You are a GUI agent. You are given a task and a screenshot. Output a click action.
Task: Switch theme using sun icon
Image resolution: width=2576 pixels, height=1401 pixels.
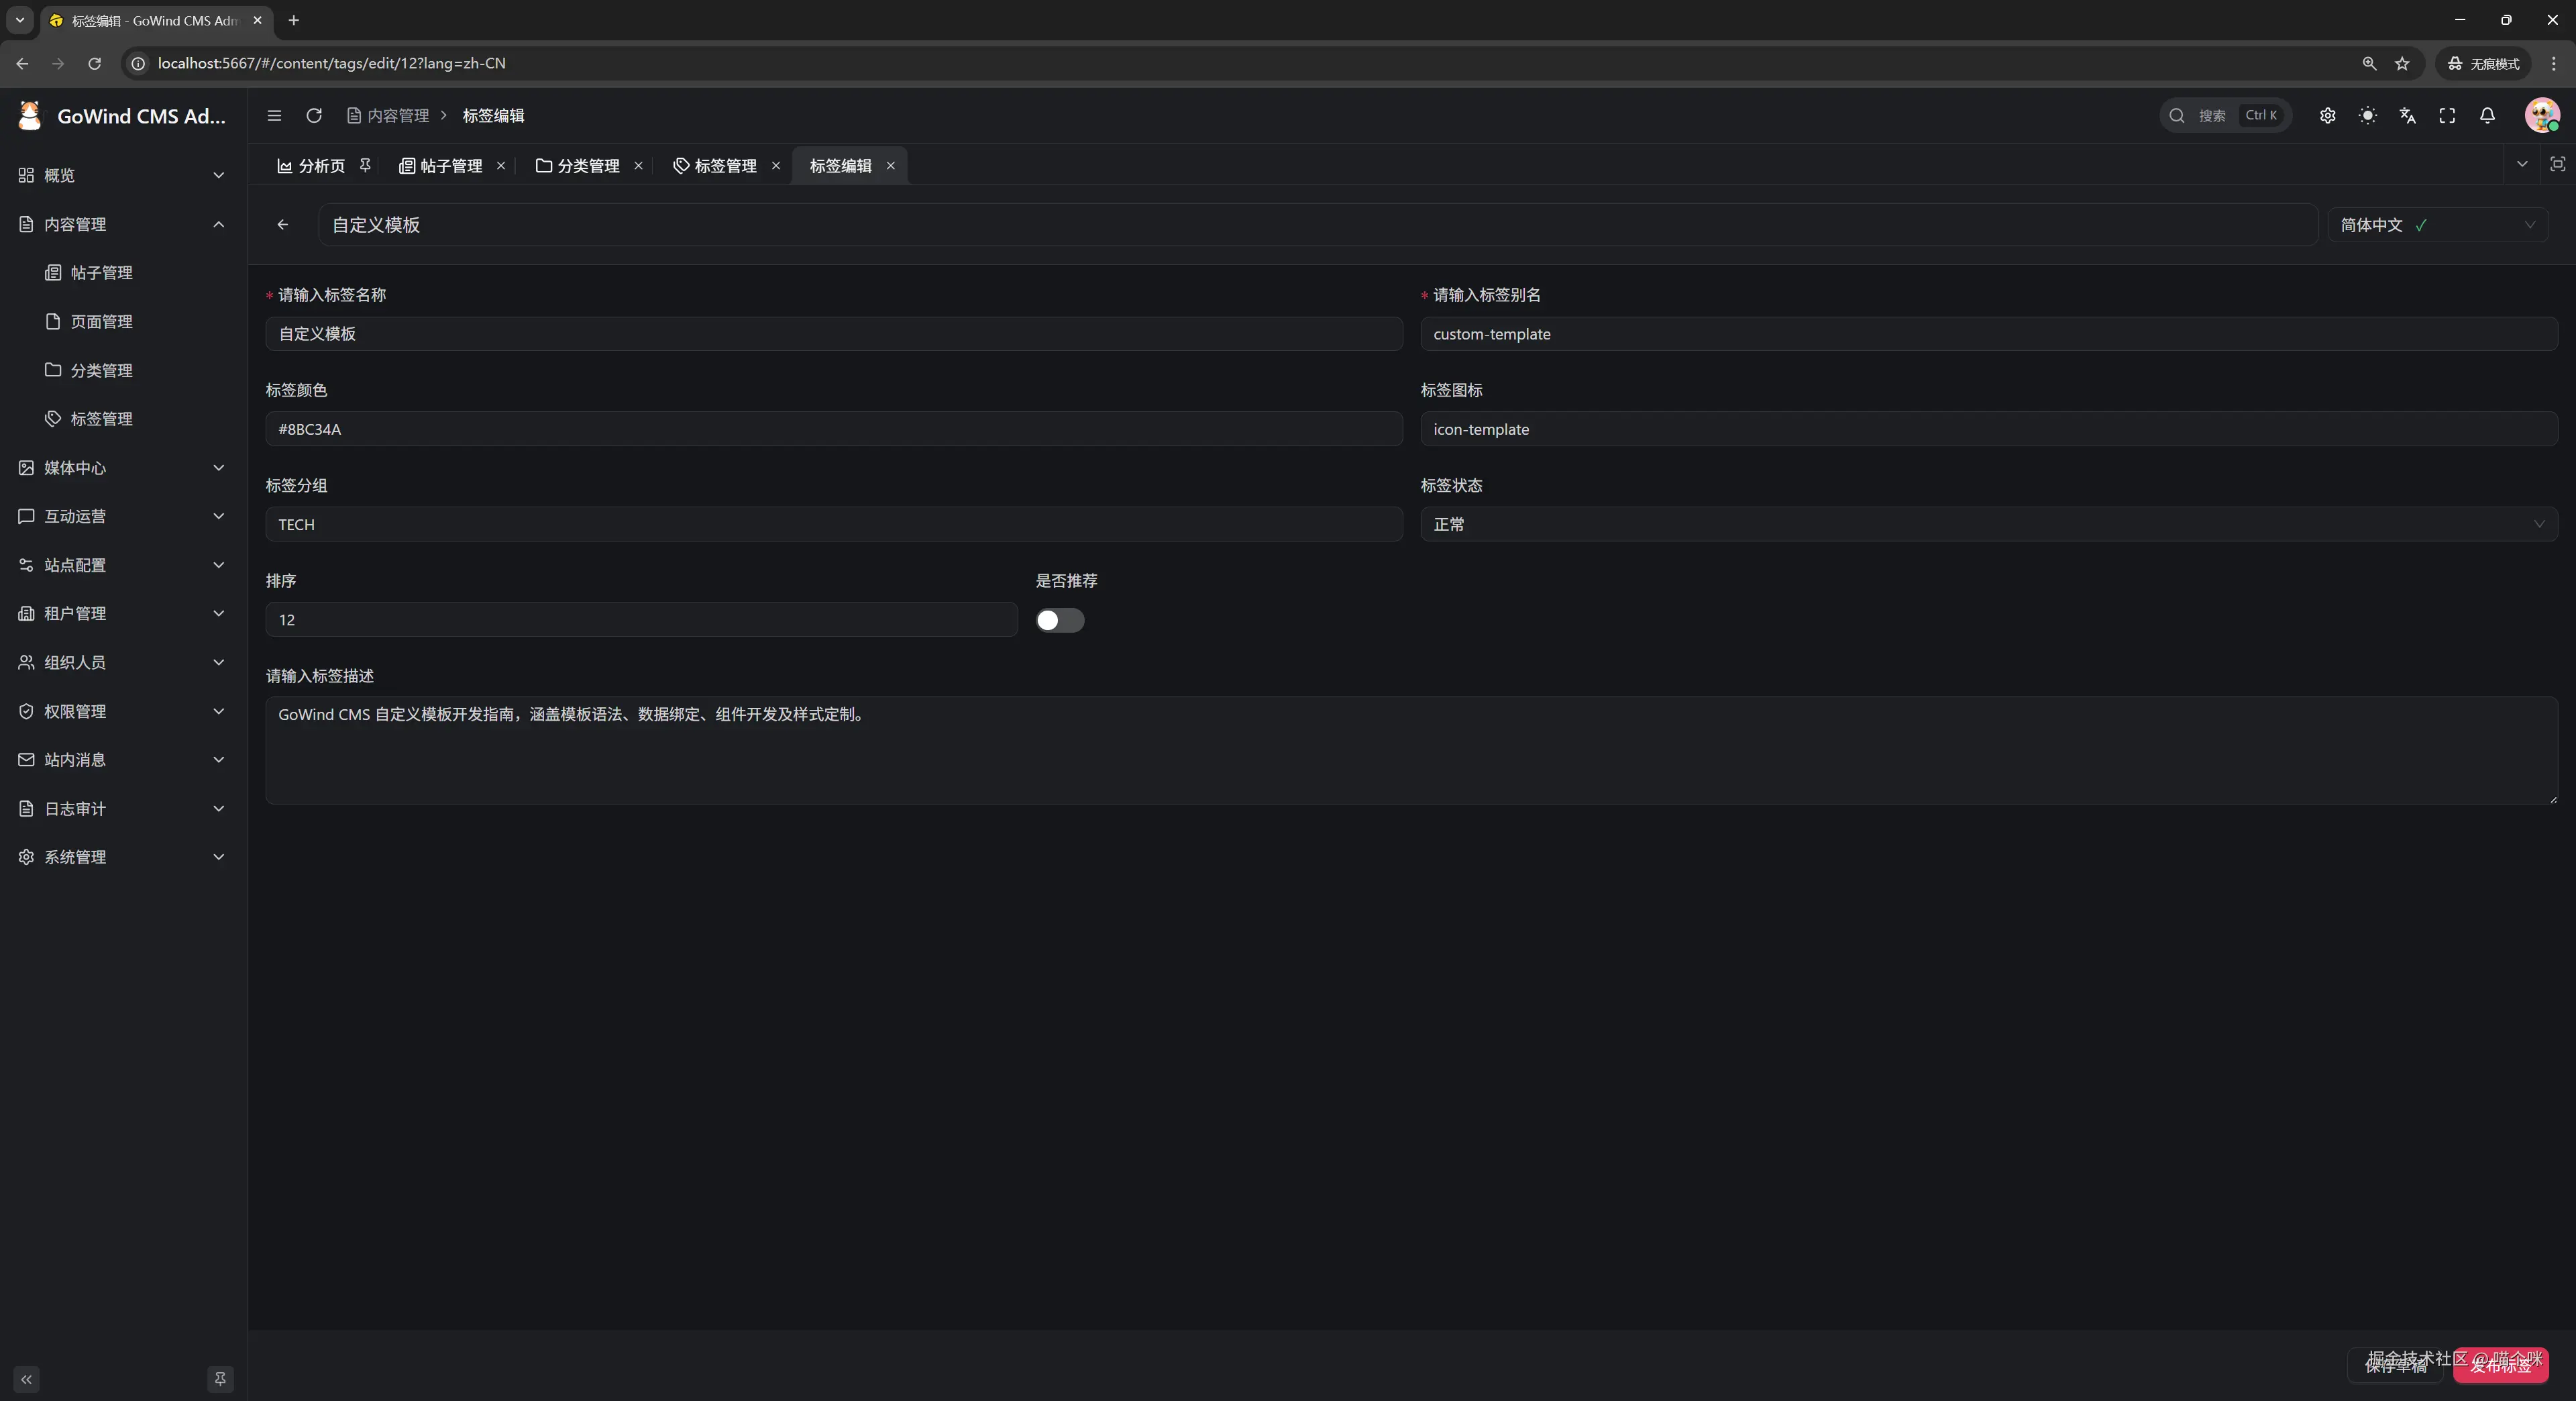pyautogui.click(x=2367, y=116)
